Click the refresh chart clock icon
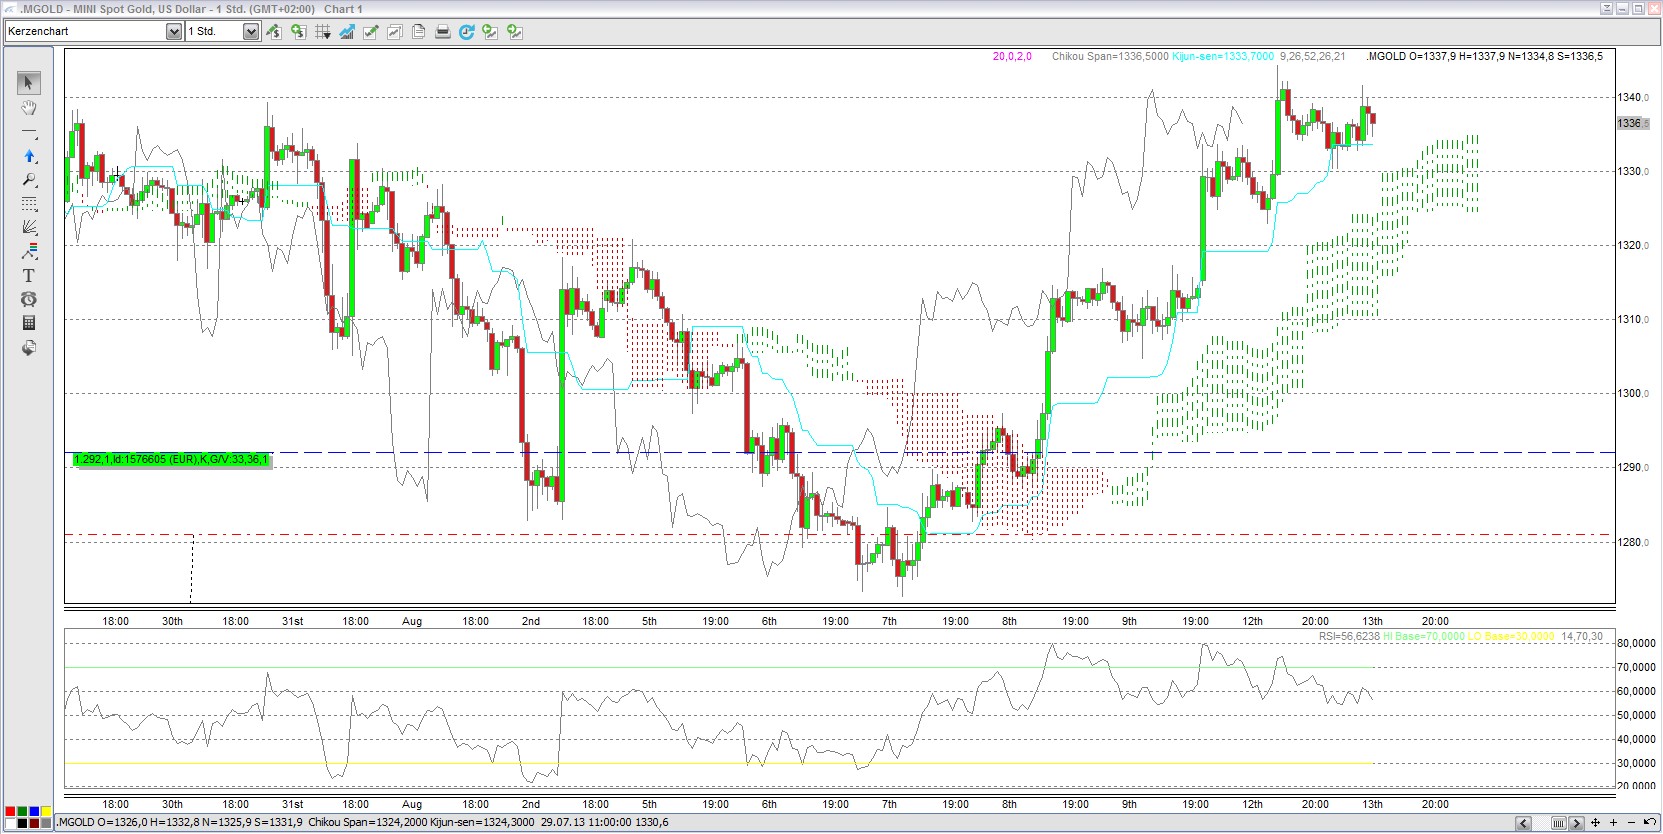 [x=466, y=32]
